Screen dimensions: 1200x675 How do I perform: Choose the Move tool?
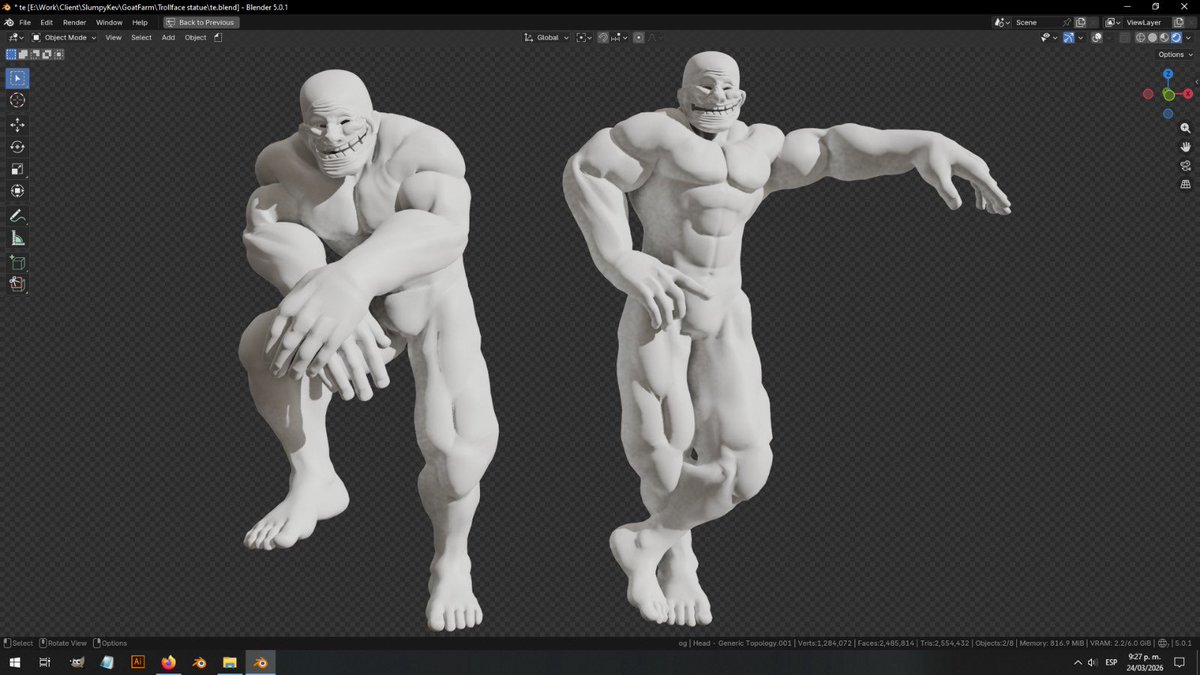tap(17, 125)
